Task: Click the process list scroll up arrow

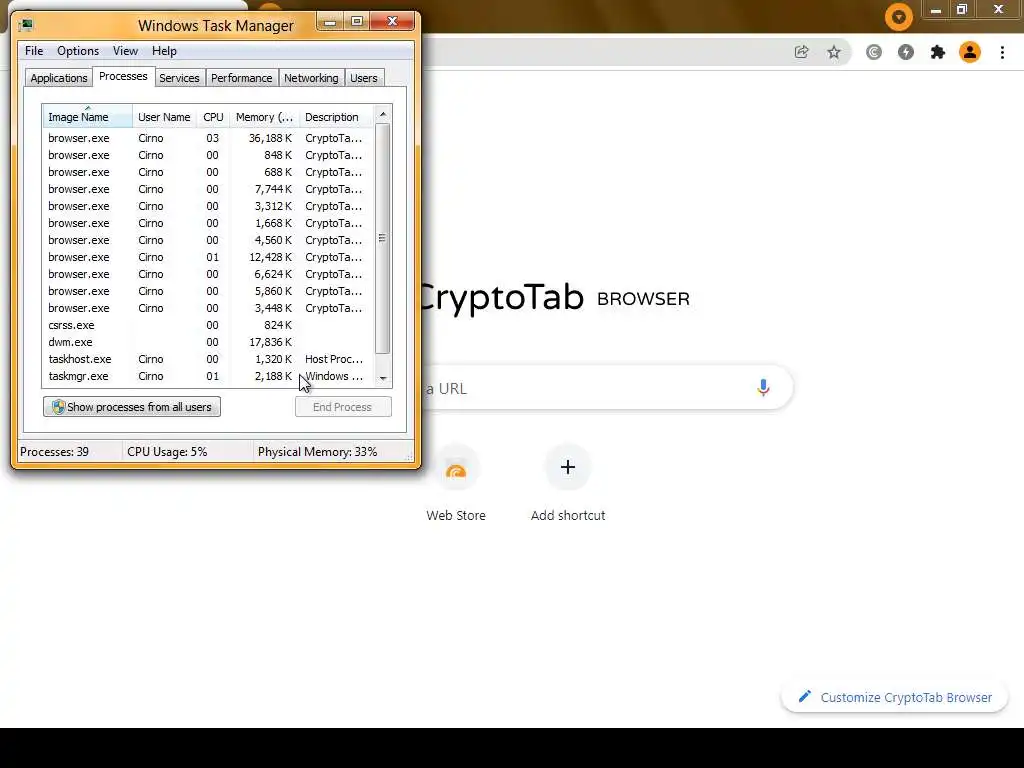Action: tap(383, 114)
